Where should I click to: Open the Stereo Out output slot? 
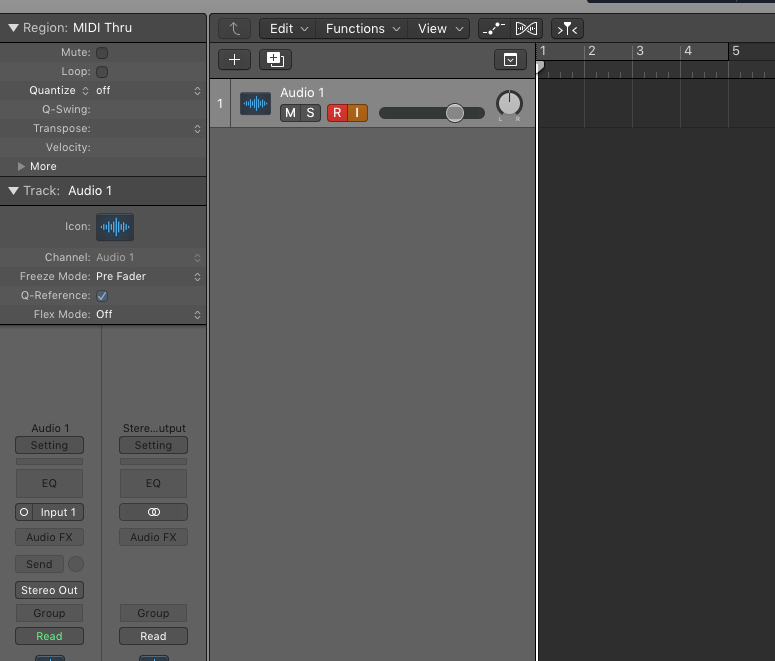pos(49,590)
